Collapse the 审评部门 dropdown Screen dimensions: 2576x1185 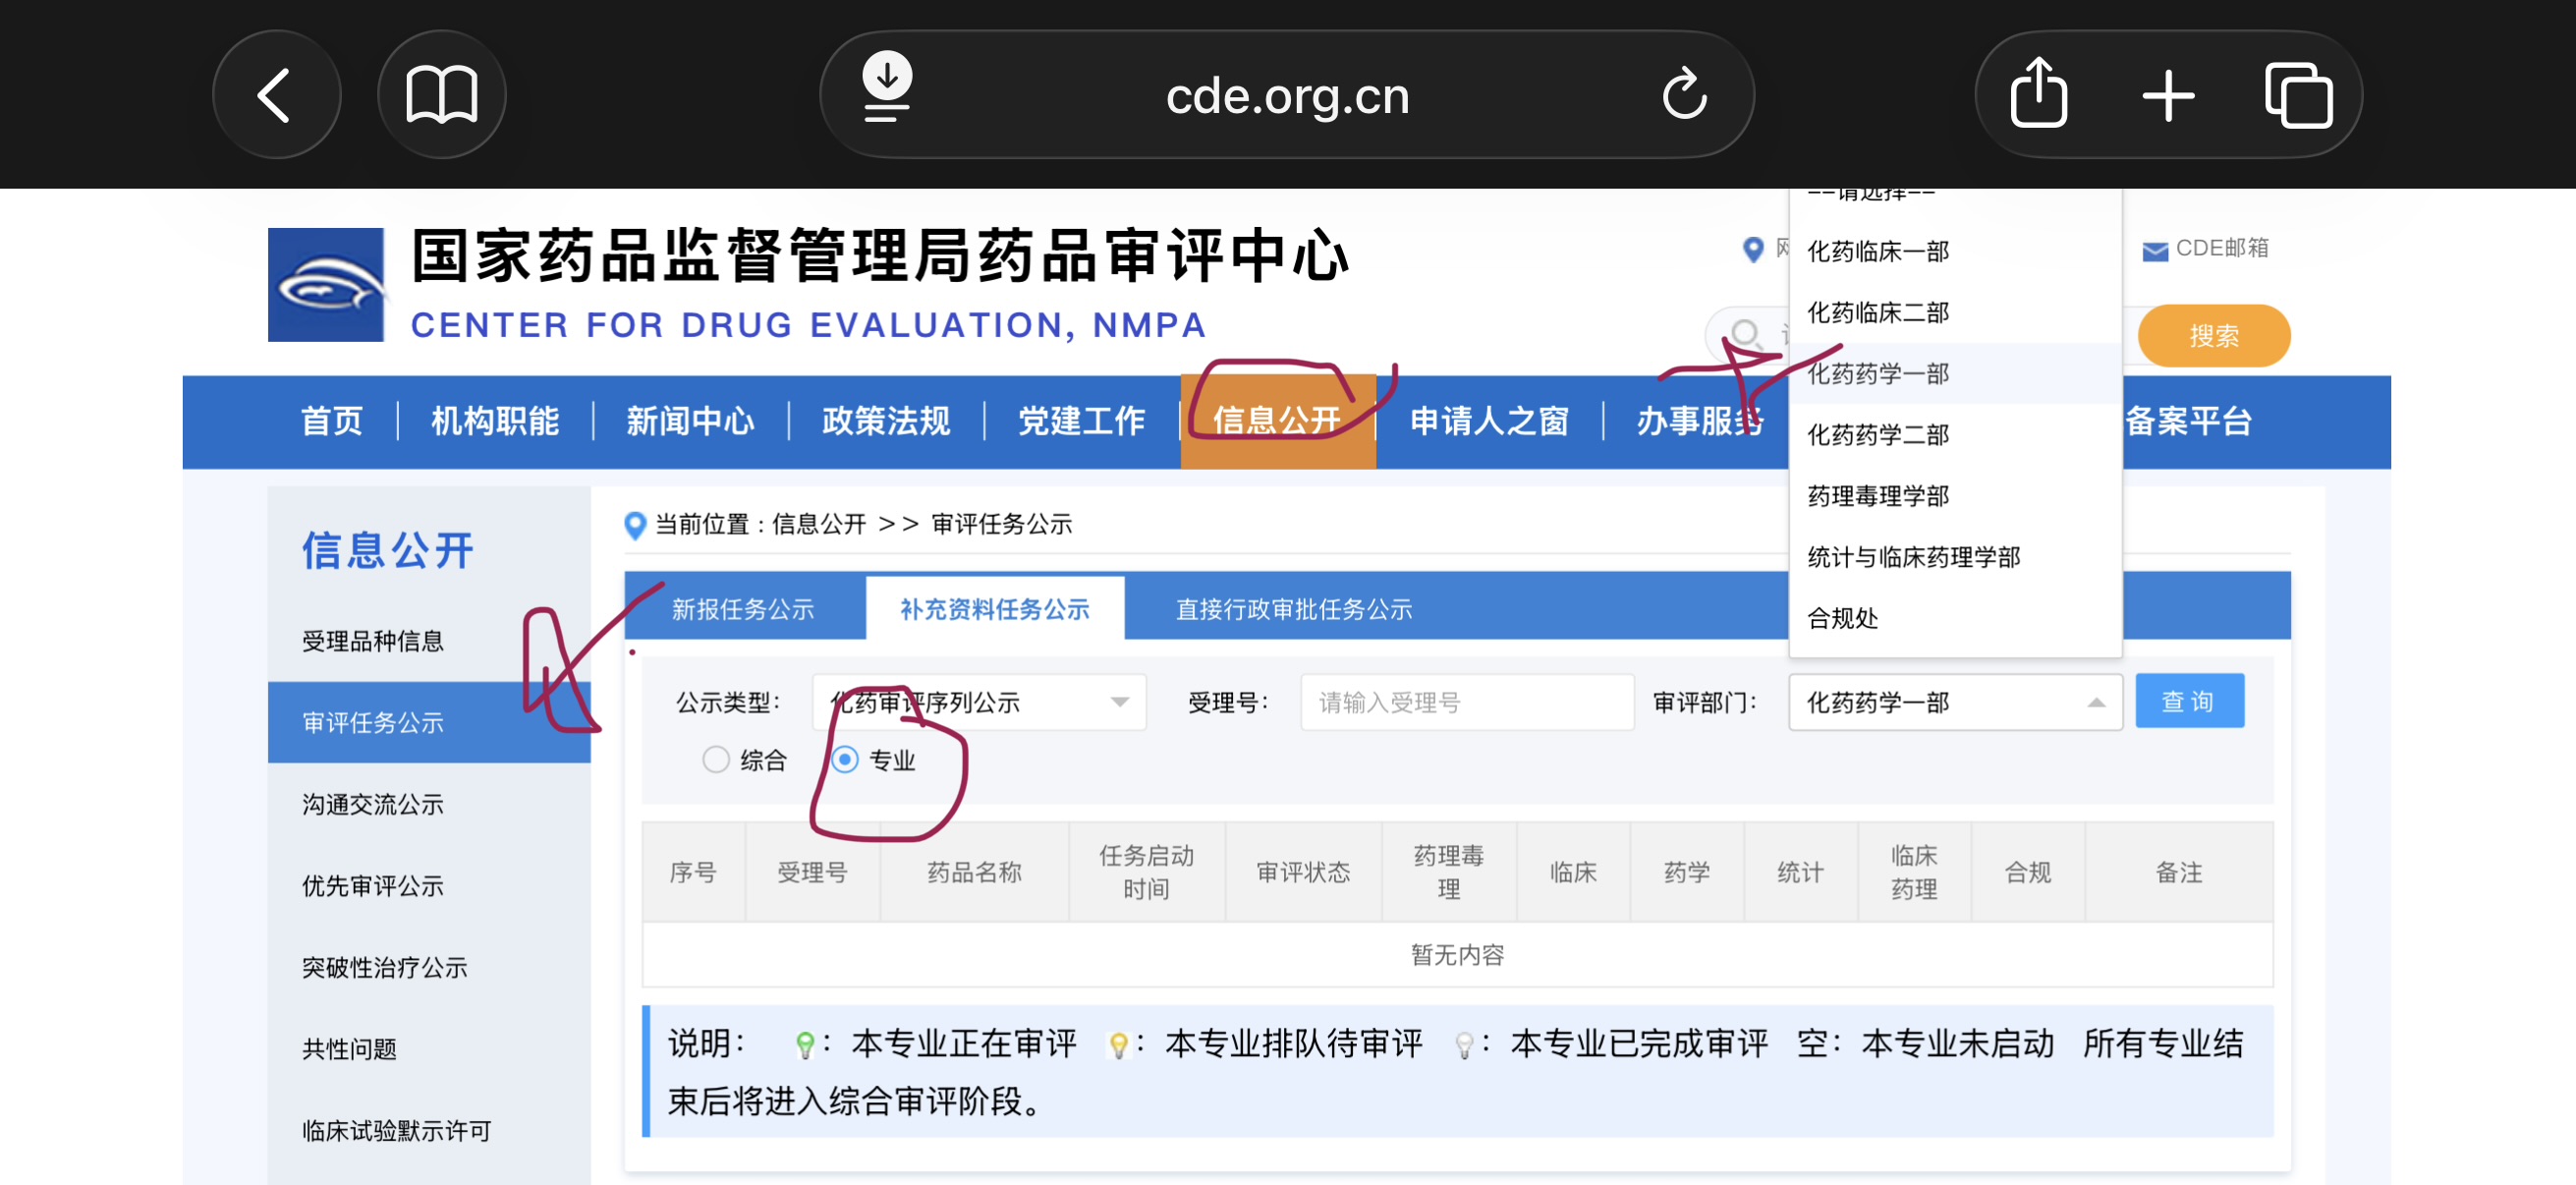tap(2095, 703)
